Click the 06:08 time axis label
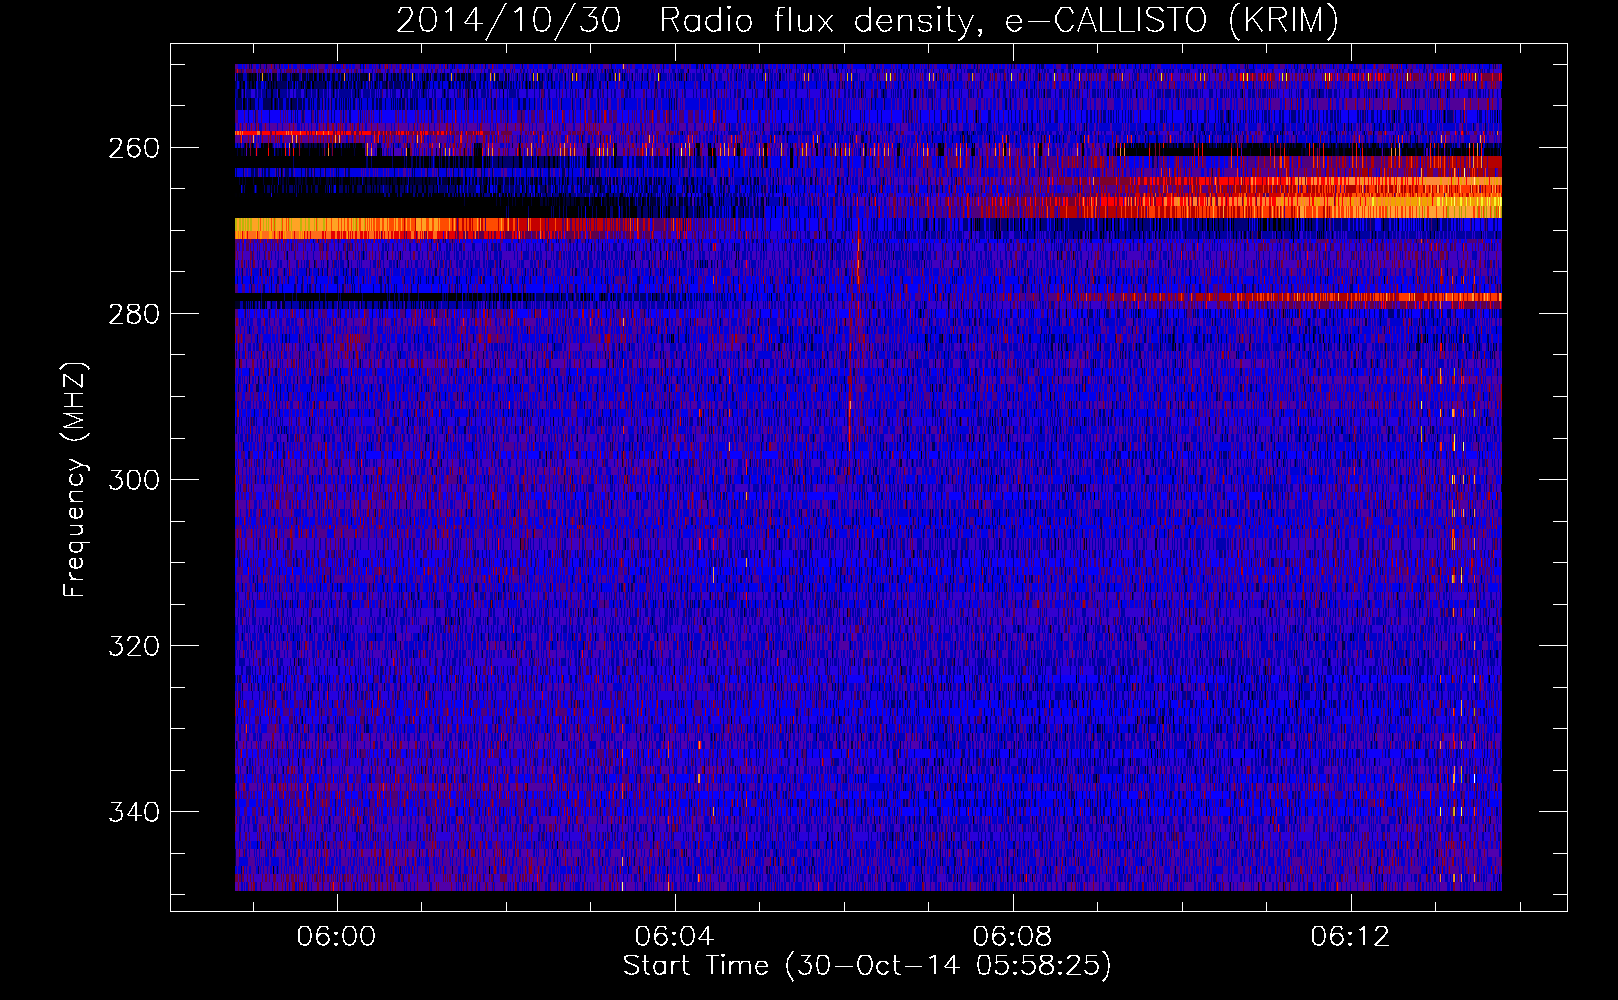 (x=1013, y=936)
